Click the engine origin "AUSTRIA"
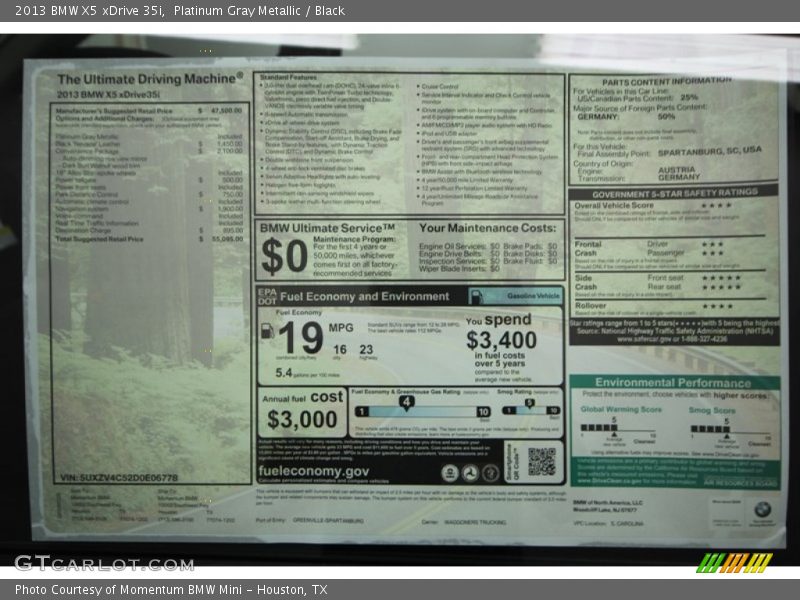This screenshot has height=600, width=800. (x=677, y=169)
